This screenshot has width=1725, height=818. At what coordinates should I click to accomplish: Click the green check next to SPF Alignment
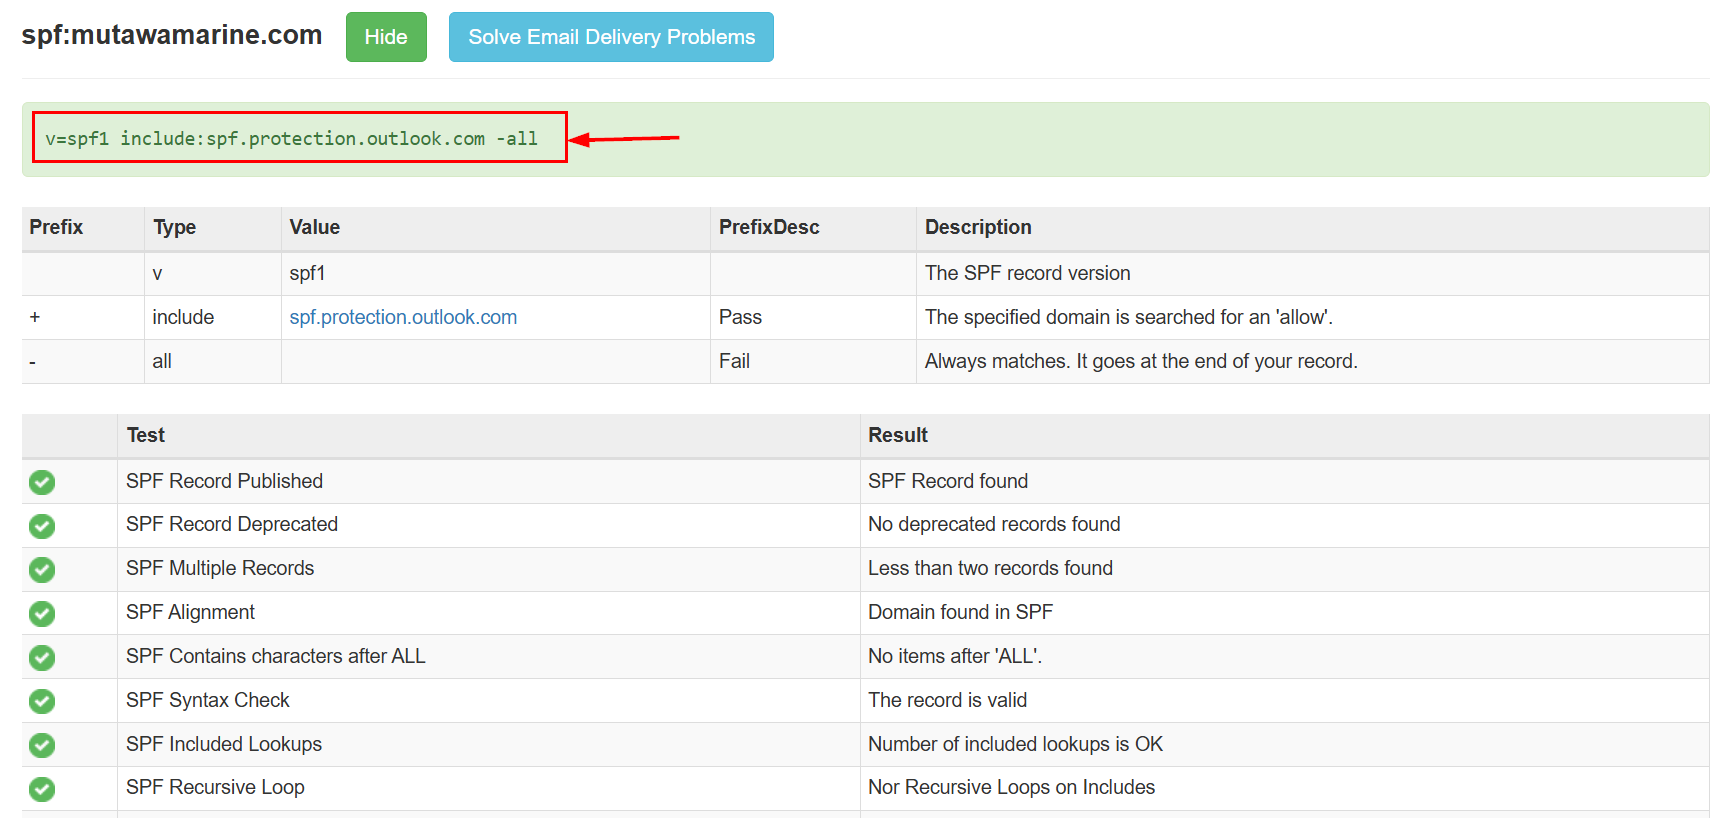(42, 613)
